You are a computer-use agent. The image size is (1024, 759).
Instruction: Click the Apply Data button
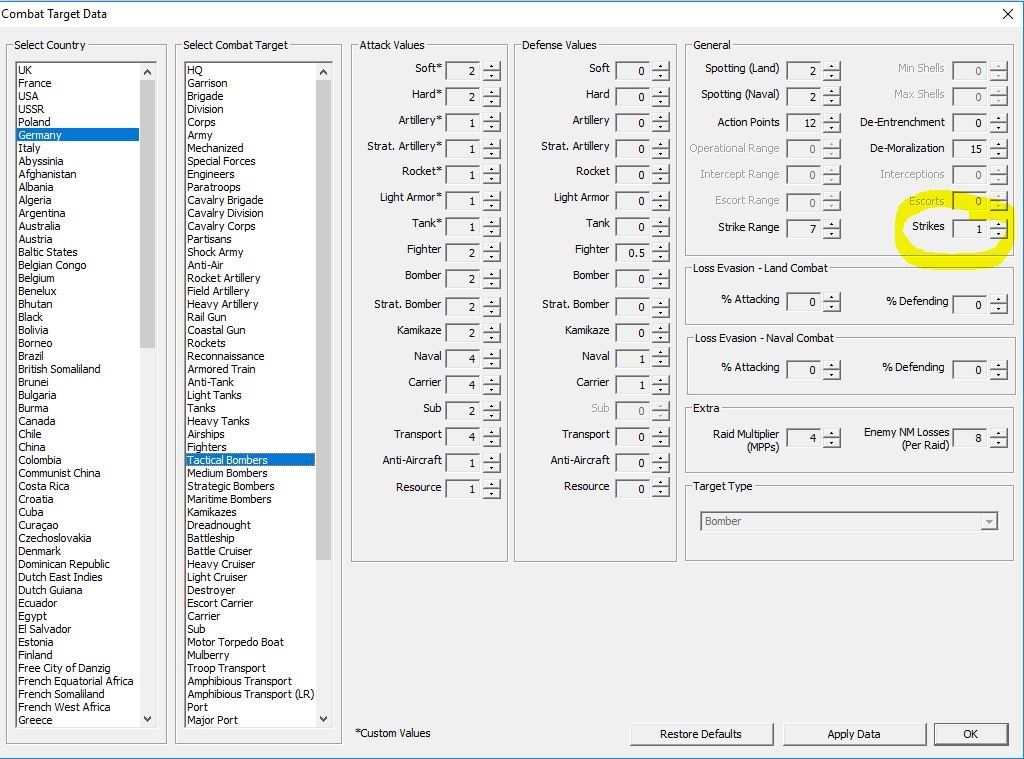point(854,734)
